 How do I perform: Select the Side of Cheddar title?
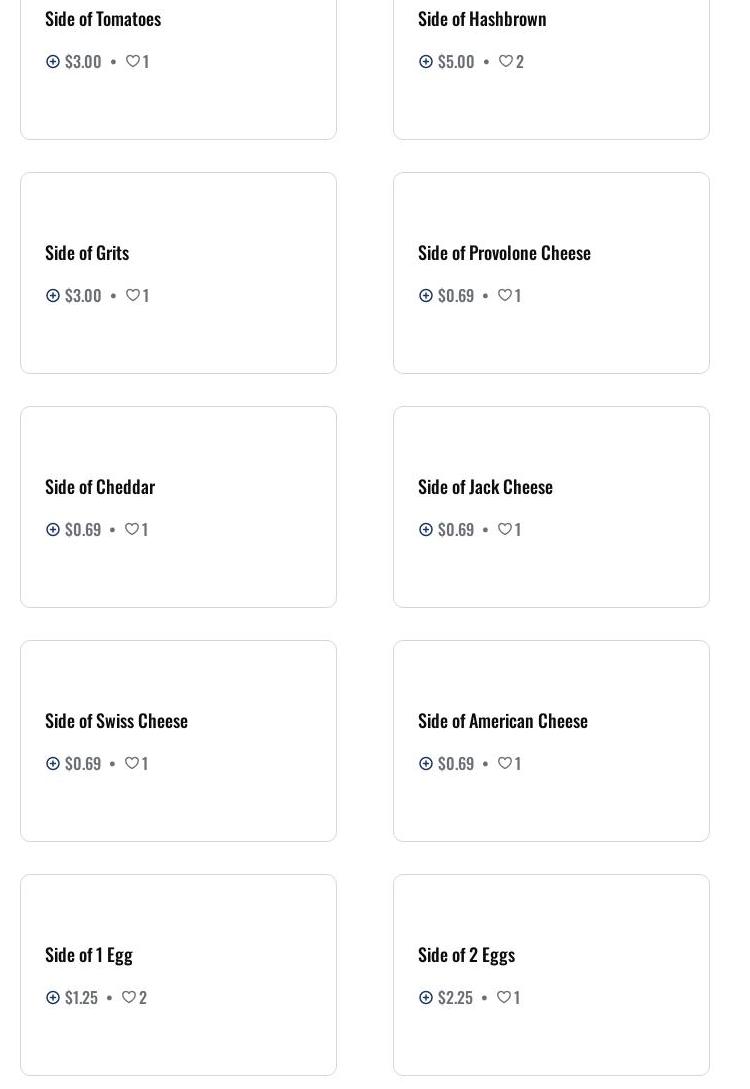point(100,487)
